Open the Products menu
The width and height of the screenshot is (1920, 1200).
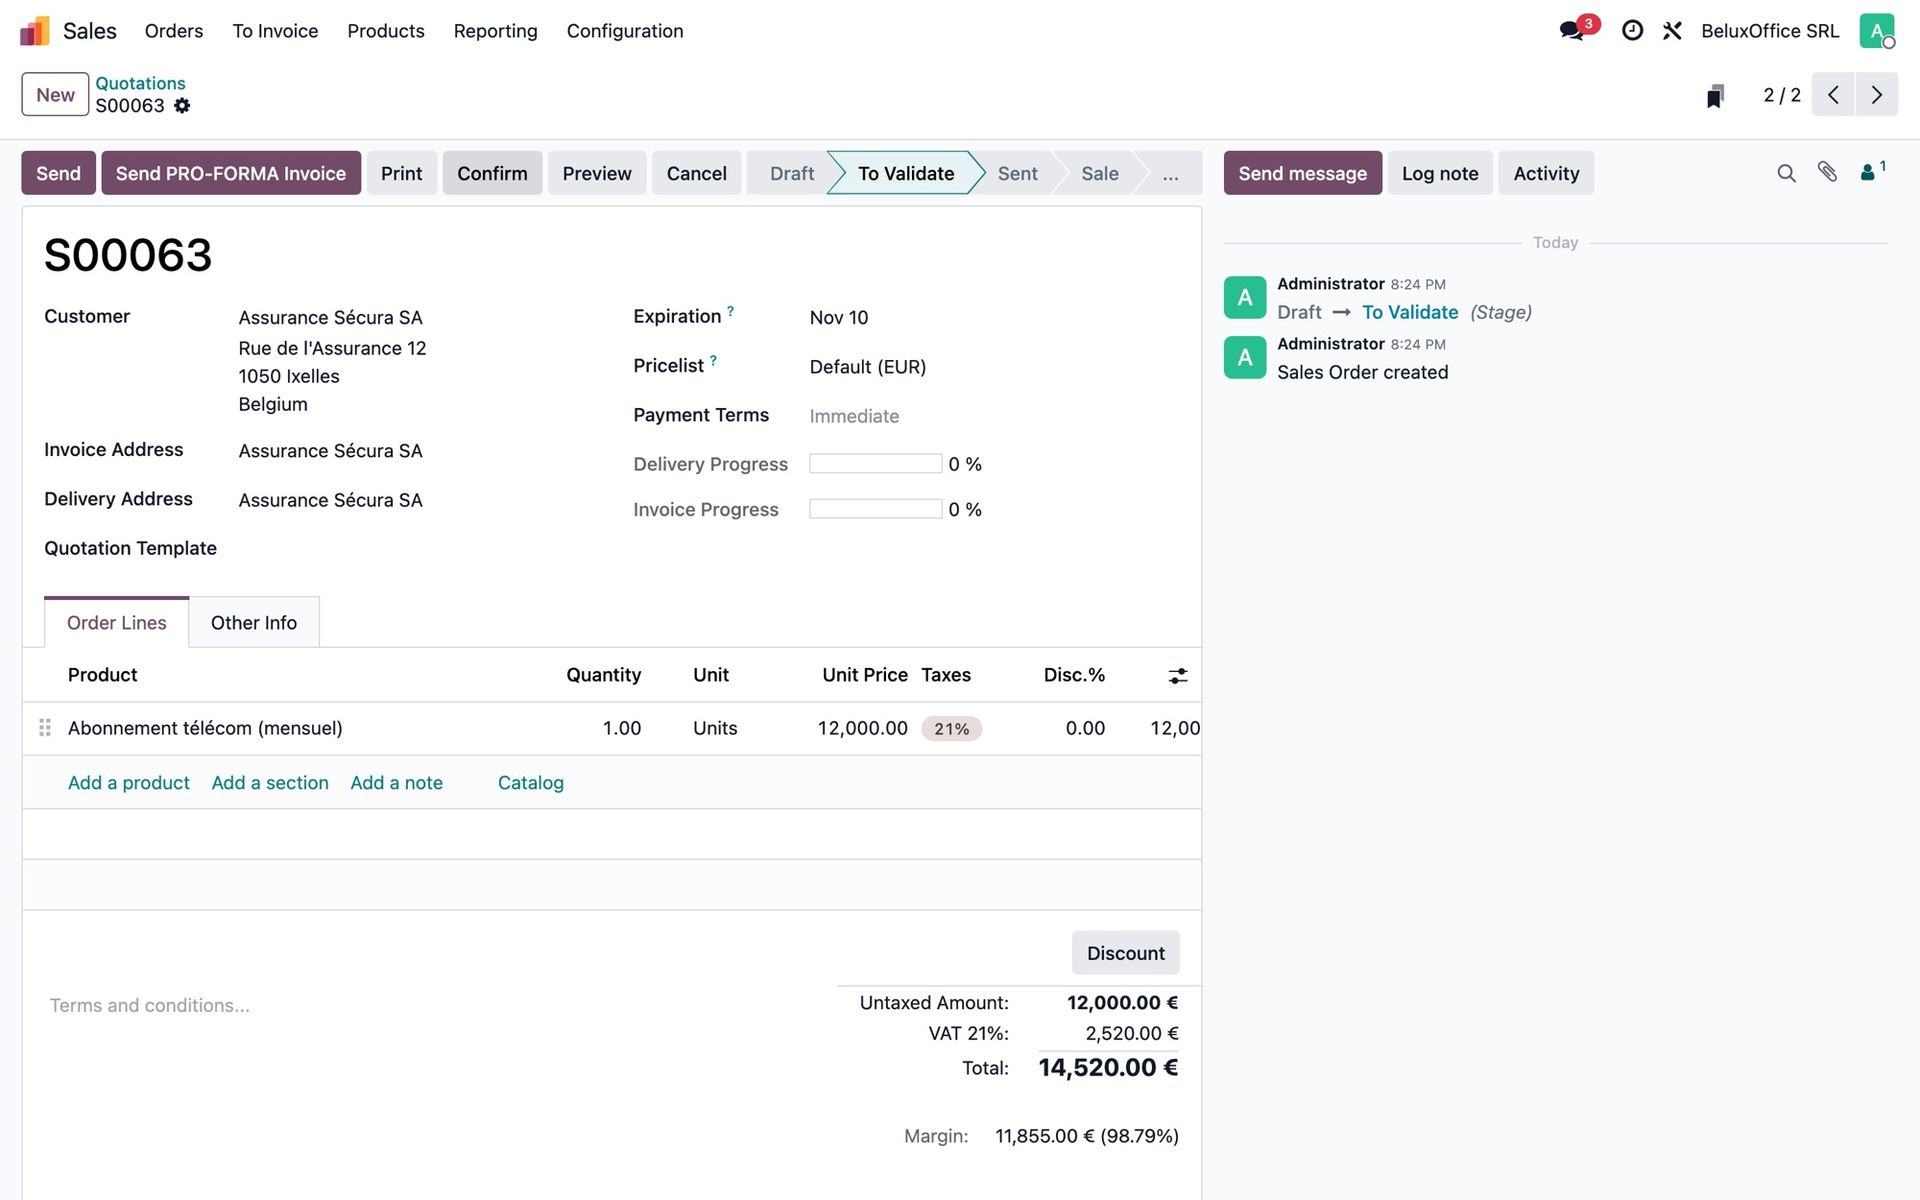point(386,31)
